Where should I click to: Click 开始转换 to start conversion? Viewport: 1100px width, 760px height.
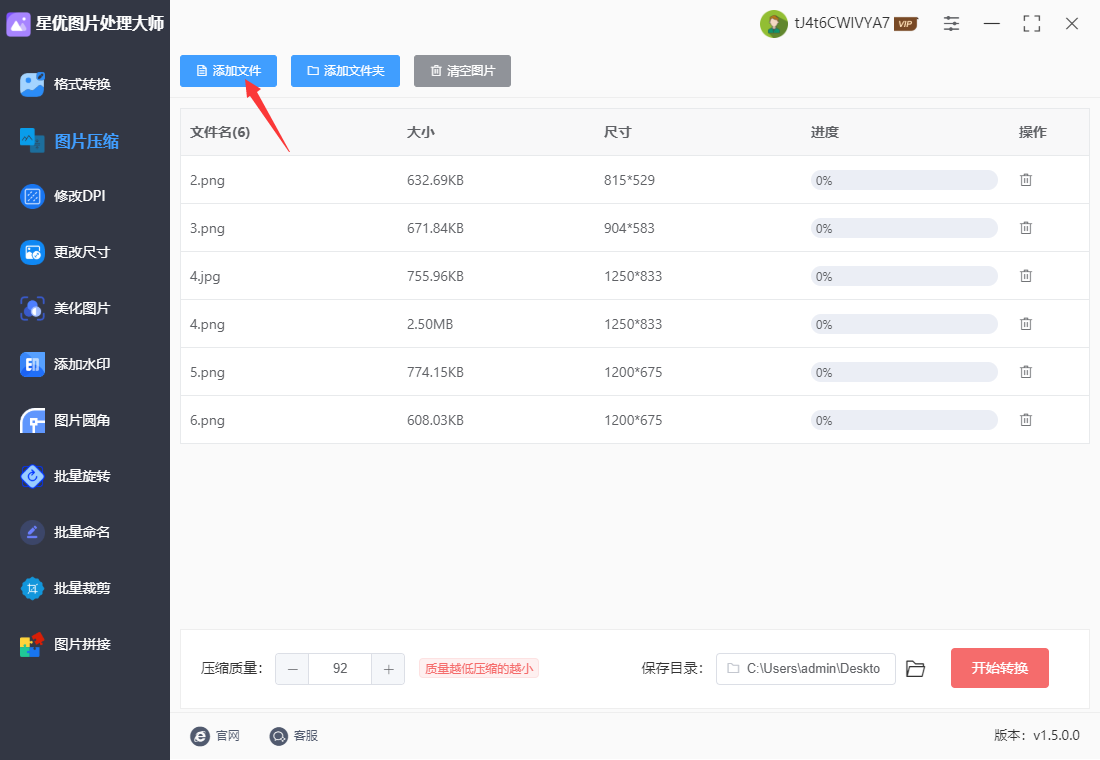[1000, 668]
